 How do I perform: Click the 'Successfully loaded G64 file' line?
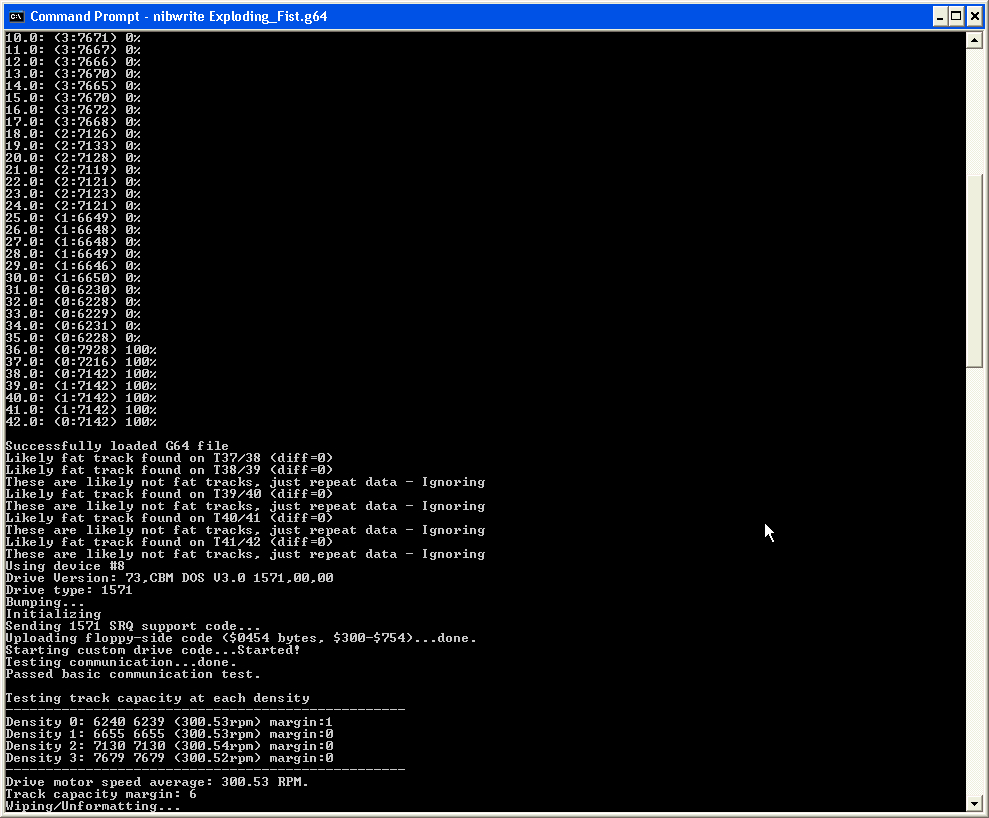(x=117, y=446)
